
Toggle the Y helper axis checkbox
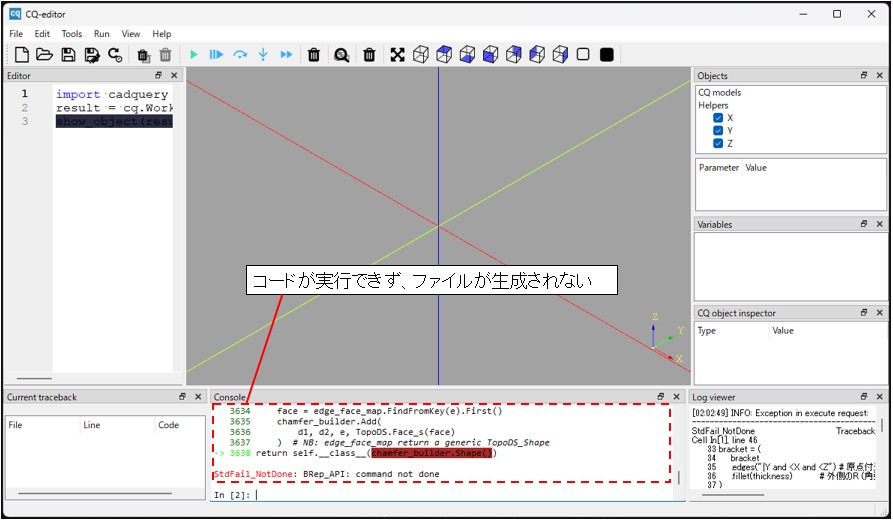pos(718,131)
